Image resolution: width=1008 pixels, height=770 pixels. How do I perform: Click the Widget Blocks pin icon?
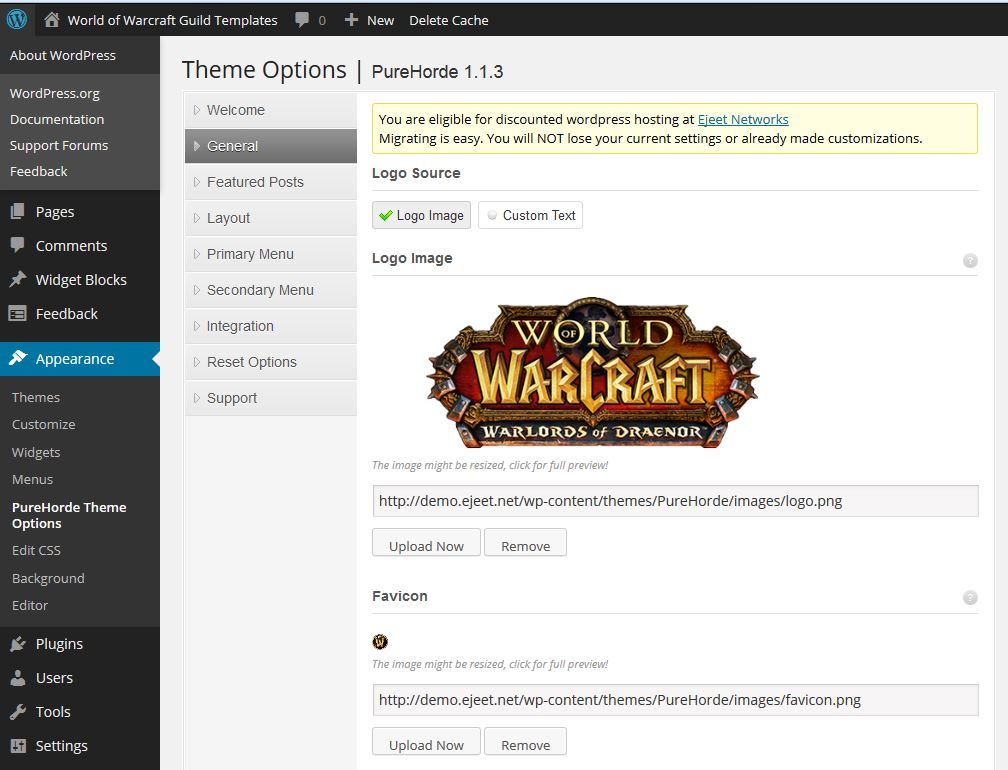18,279
